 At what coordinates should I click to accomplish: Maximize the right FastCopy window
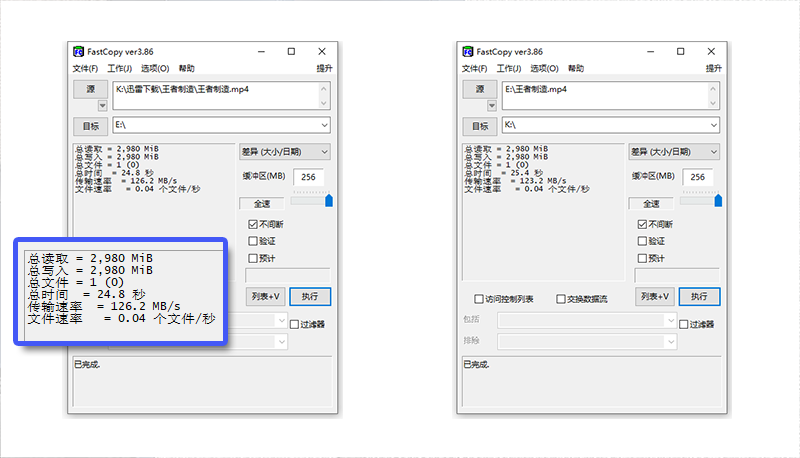point(681,52)
